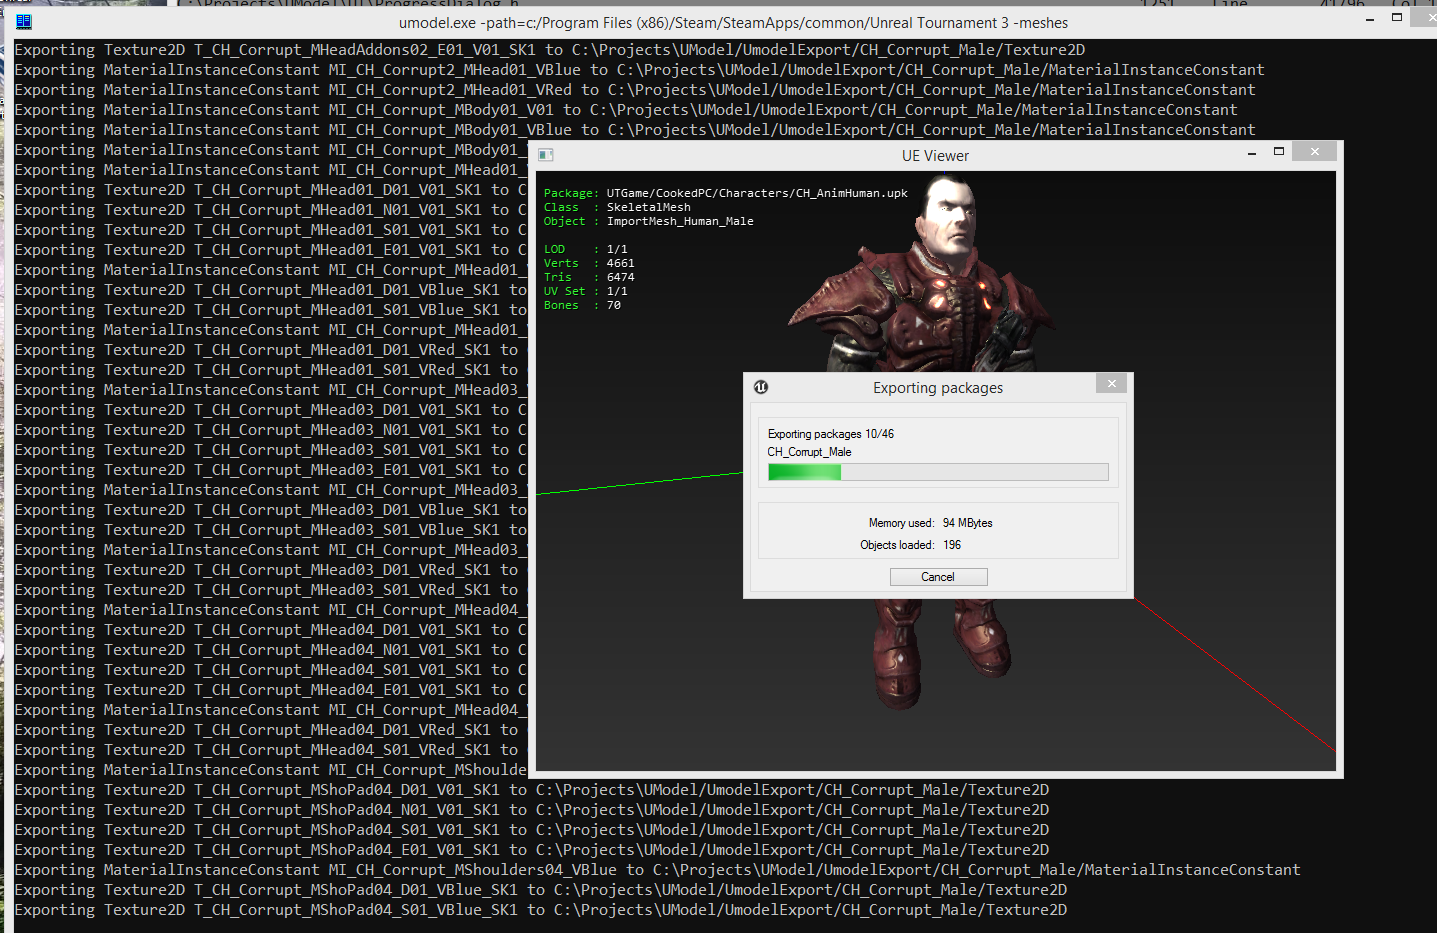Click the green export progress bar
Viewport: 1437px width, 933px height.
pyautogui.click(x=938, y=472)
